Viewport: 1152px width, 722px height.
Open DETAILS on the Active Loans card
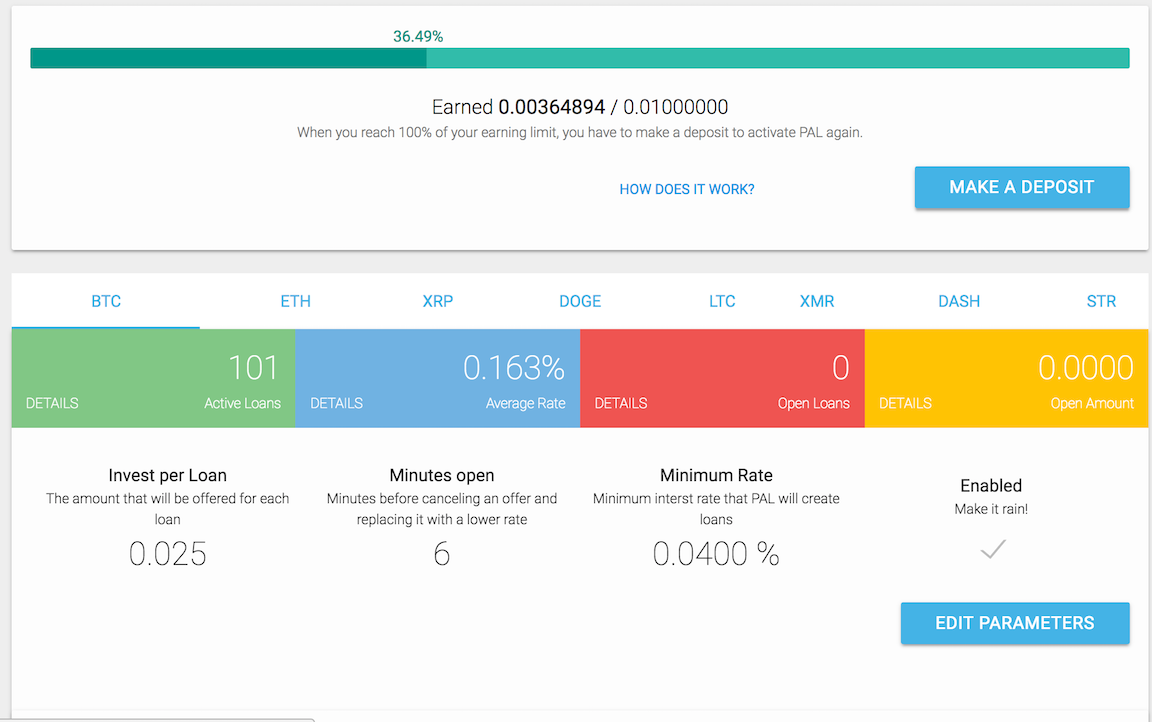point(52,403)
